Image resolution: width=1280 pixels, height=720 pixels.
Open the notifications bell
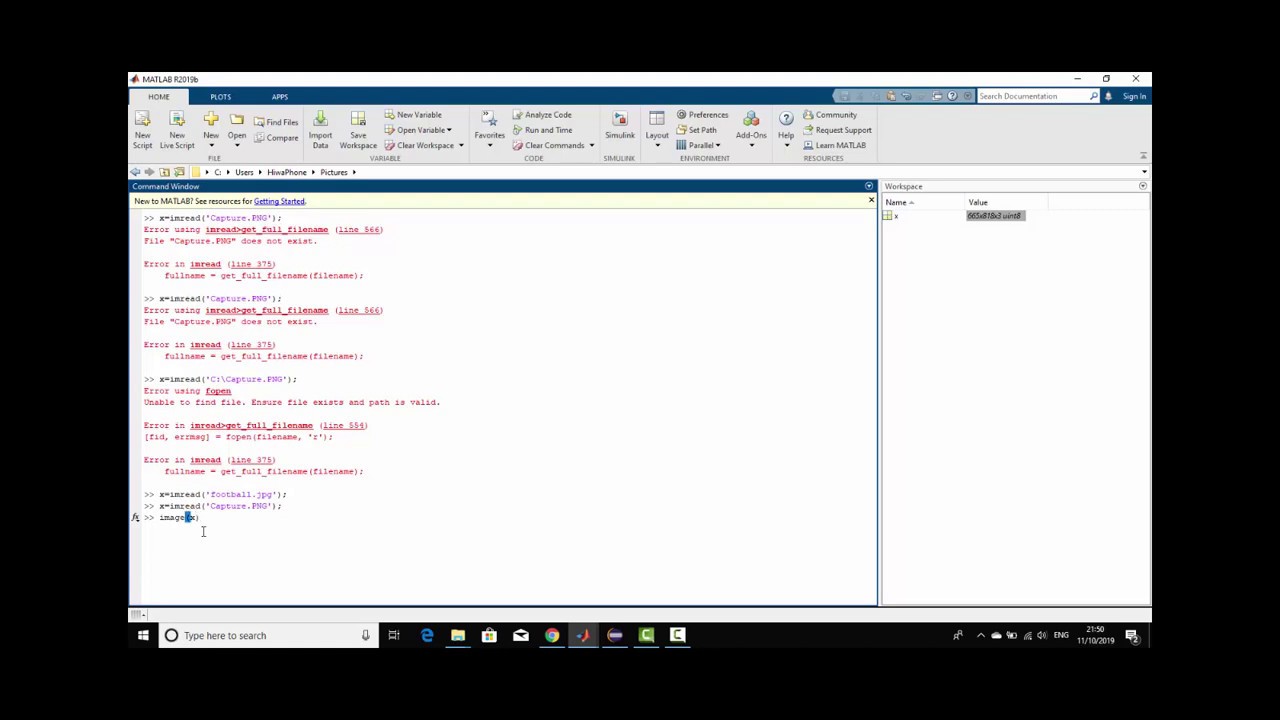(1108, 96)
